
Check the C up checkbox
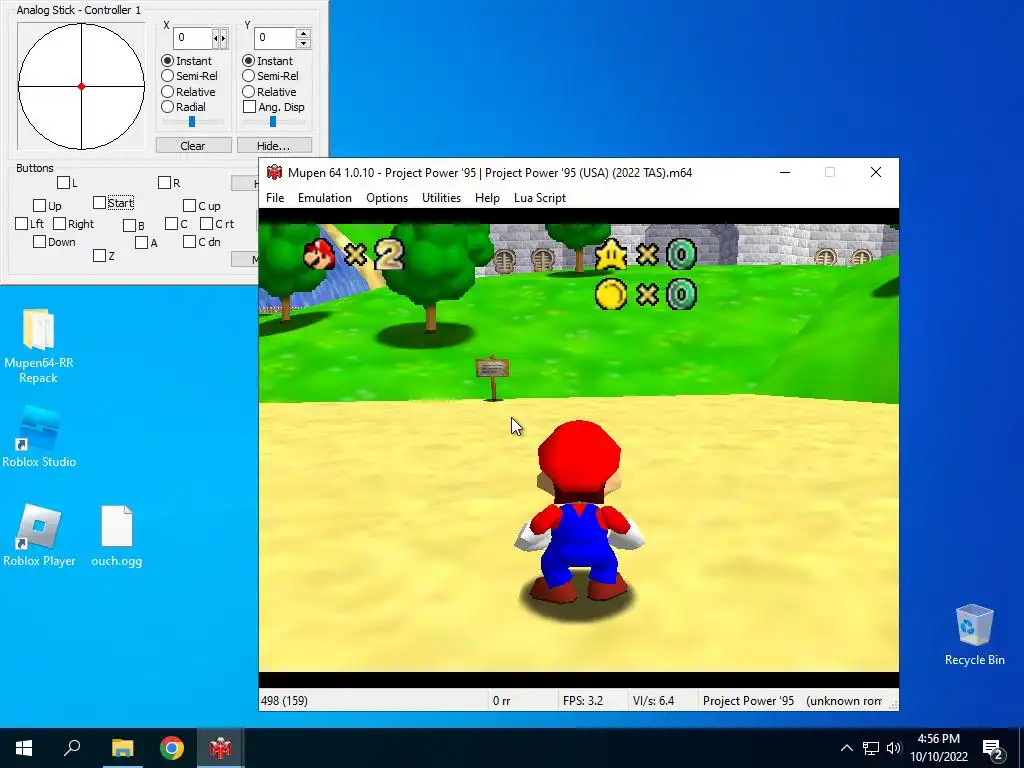click(189, 206)
